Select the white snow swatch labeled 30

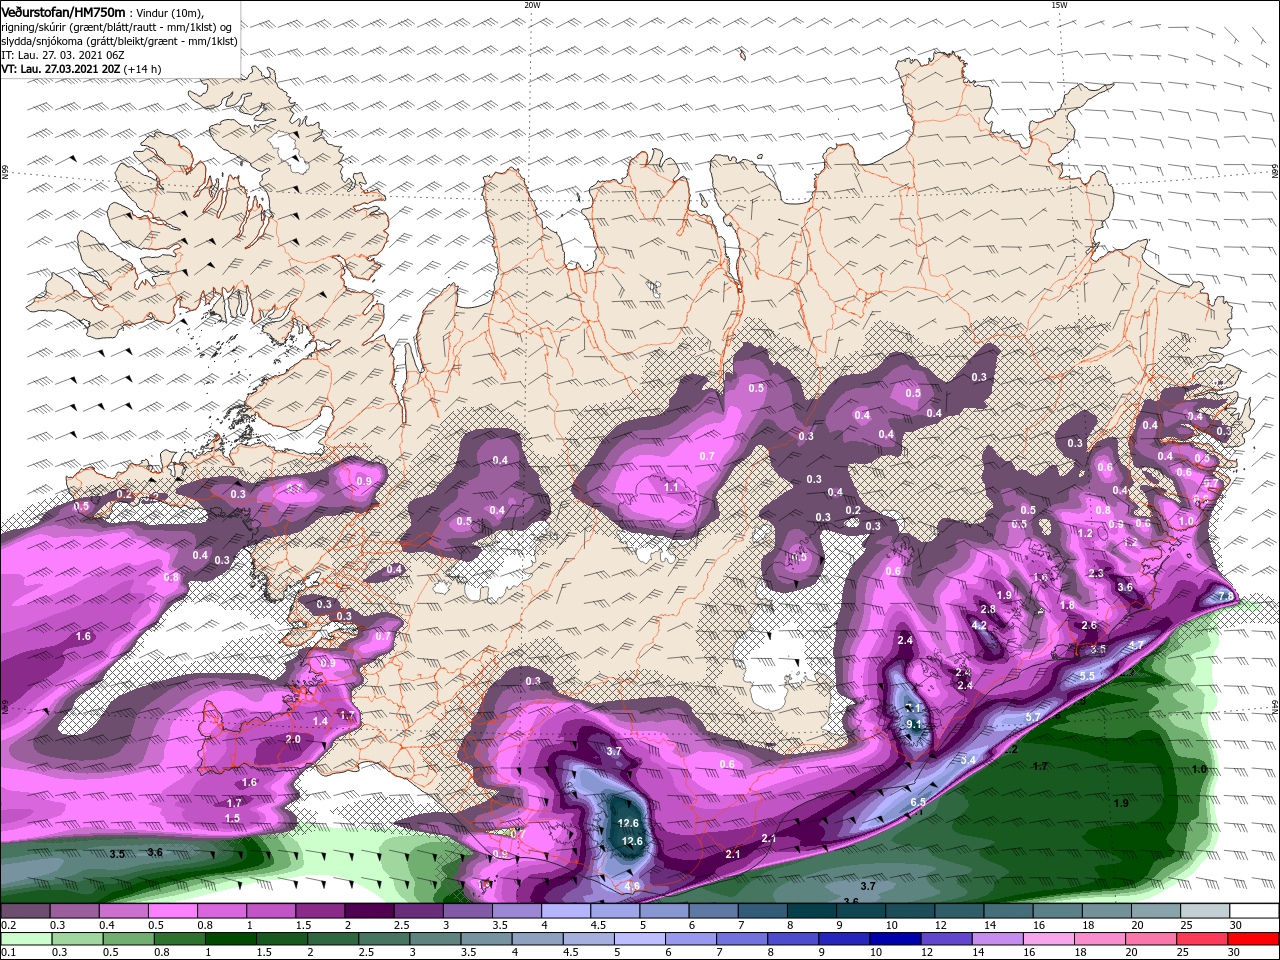click(x=1255, y=910)
